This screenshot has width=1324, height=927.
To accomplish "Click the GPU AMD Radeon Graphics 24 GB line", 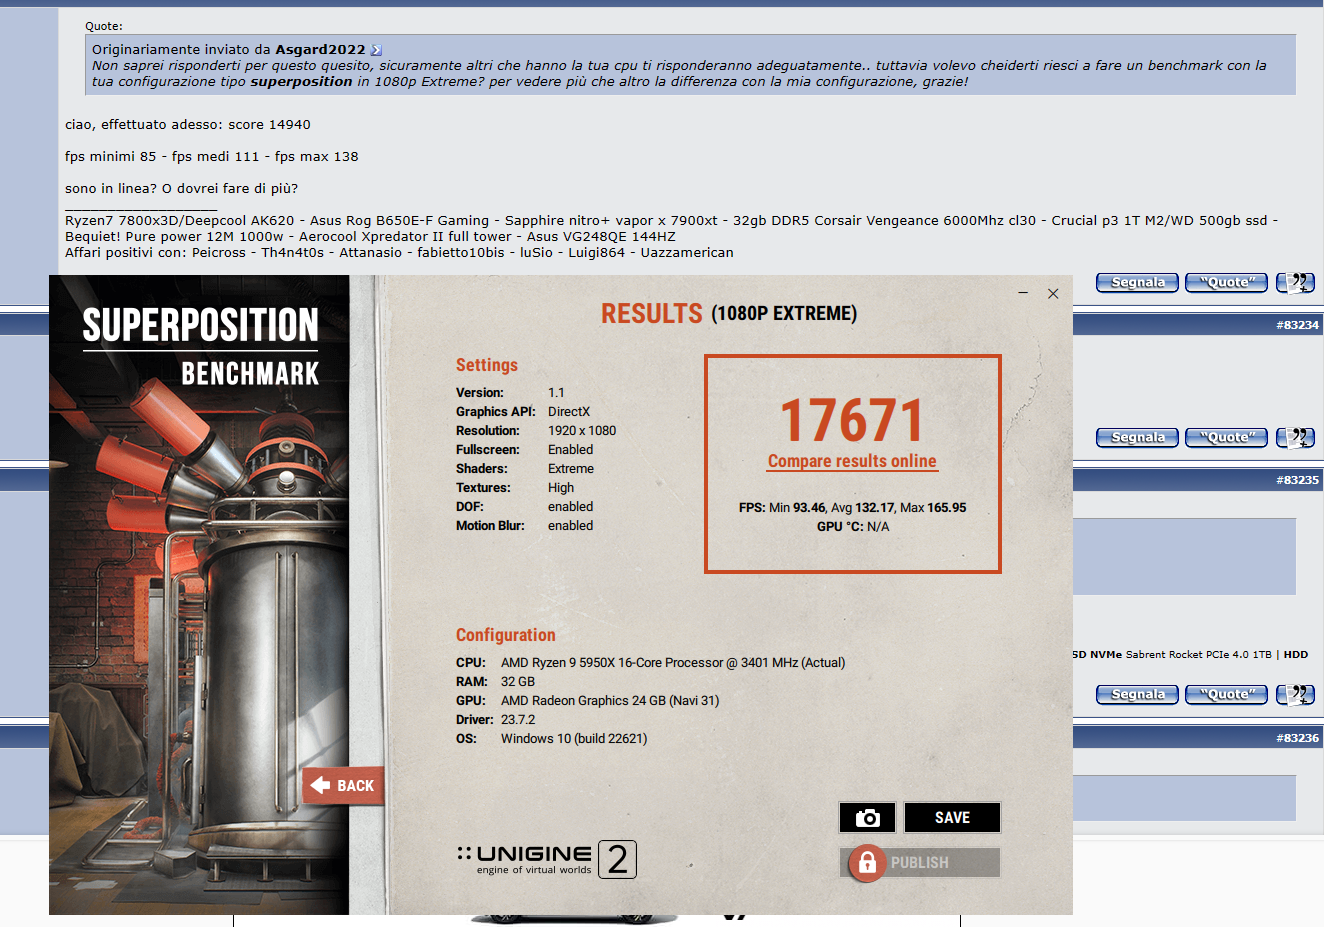I will [588, 701].
